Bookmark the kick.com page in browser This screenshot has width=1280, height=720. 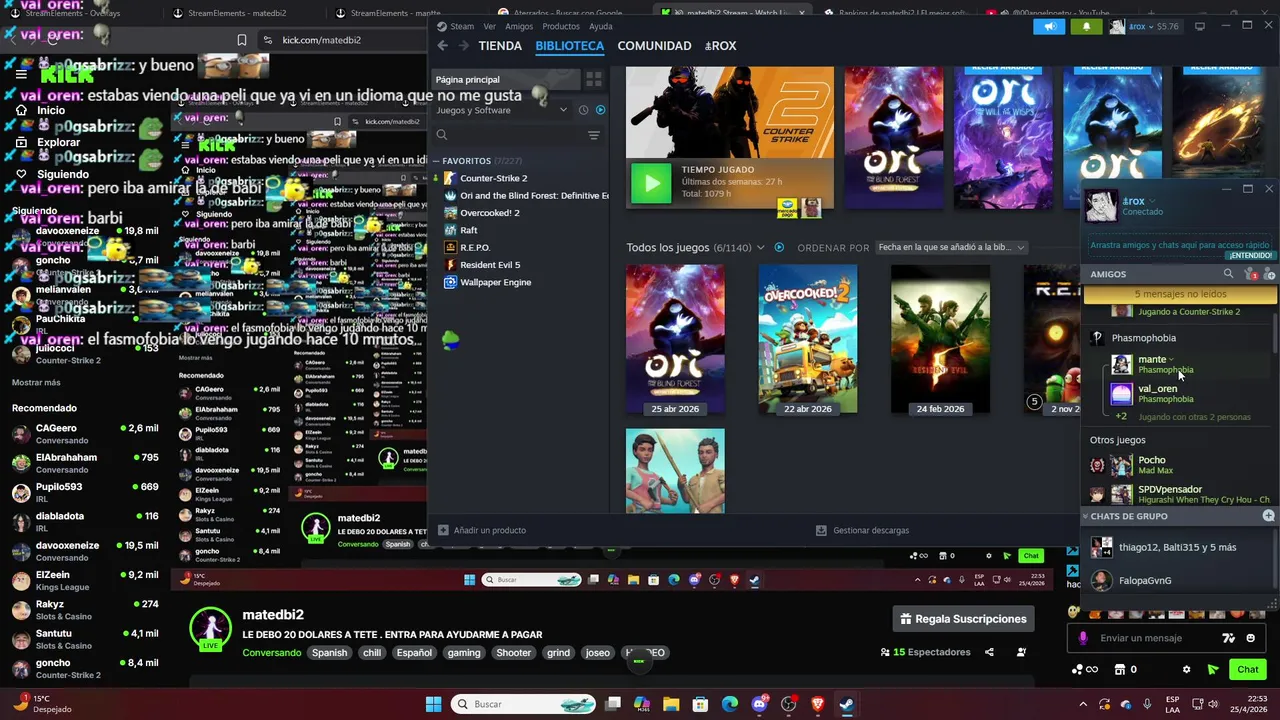point(242,40)
